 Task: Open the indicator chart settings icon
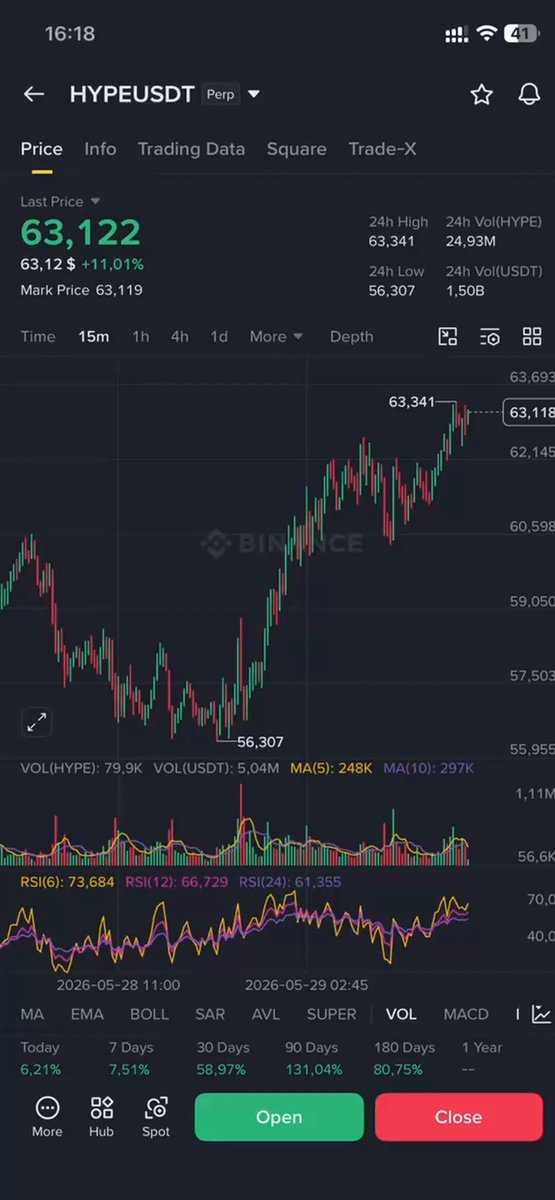(541, 1014)
